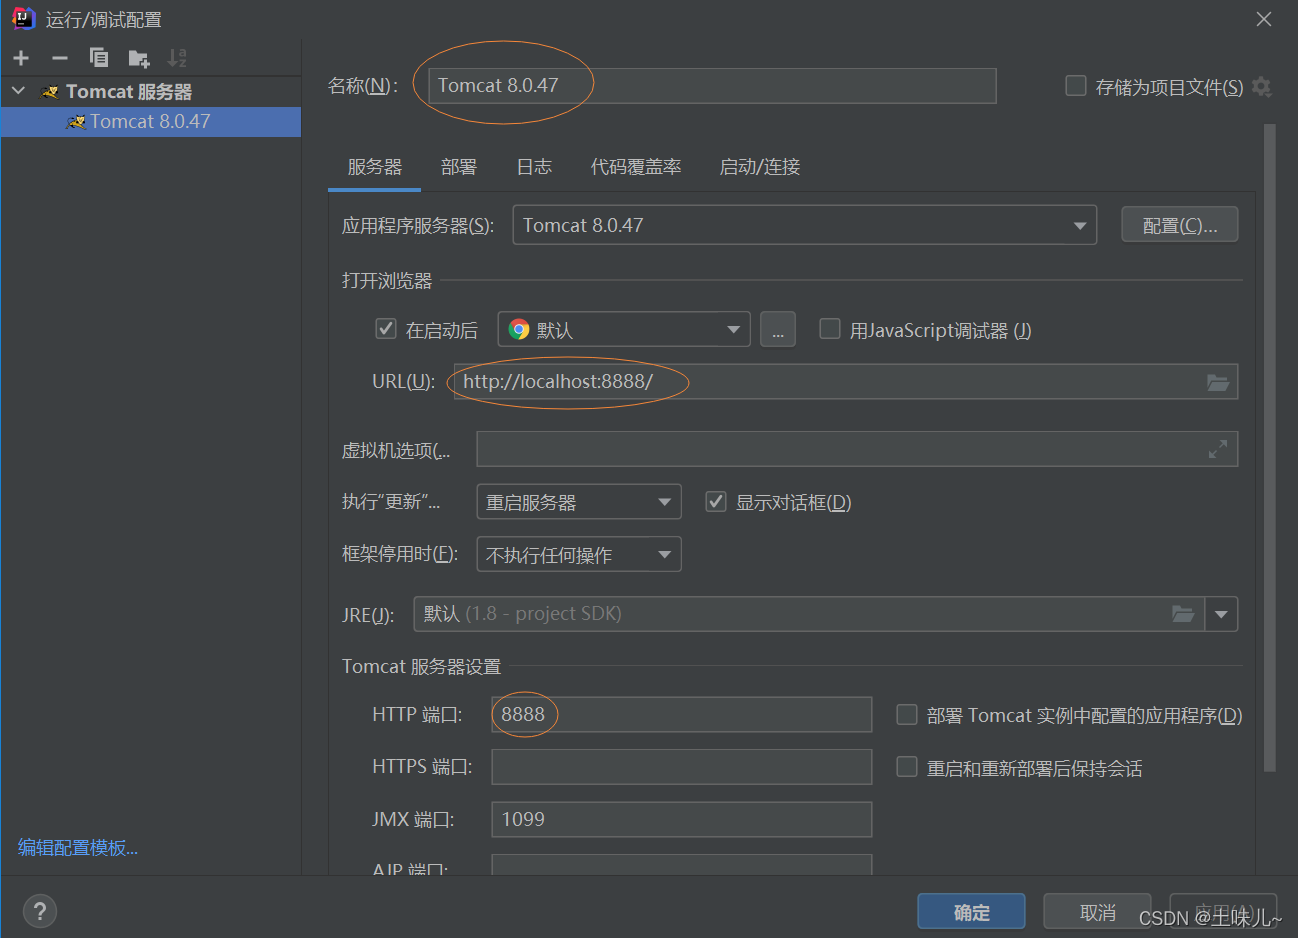Image resolution: width=1298 pixels, height=938 pixels.
Task: Enable deploy applications configured in Tomcat instance
Action: 907,715
